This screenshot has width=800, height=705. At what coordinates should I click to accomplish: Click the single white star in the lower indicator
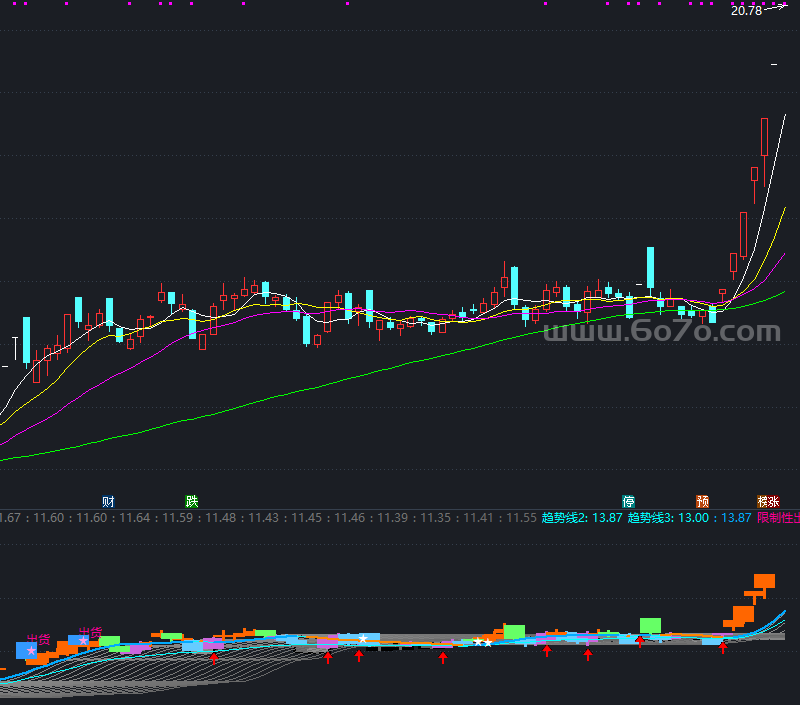tap(363, 639)
